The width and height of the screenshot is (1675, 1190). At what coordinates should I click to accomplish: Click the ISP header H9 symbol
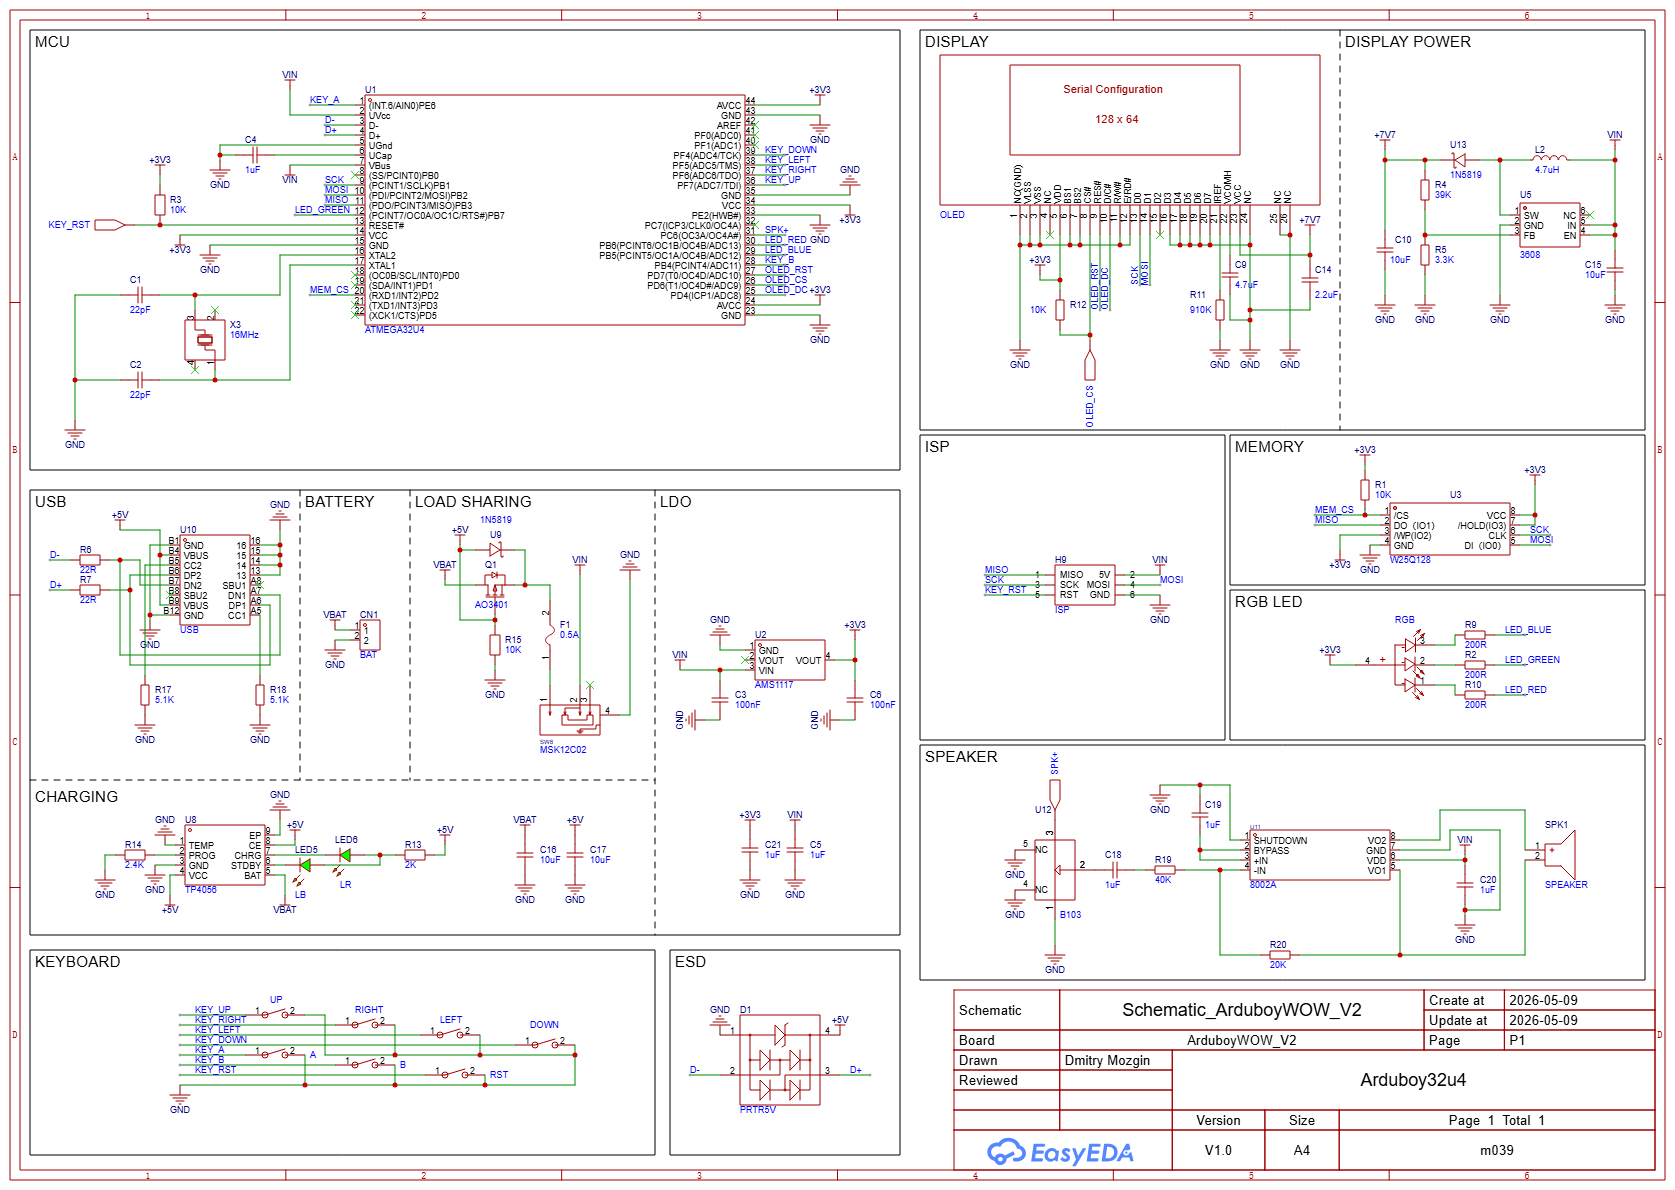coord(1085,585)
